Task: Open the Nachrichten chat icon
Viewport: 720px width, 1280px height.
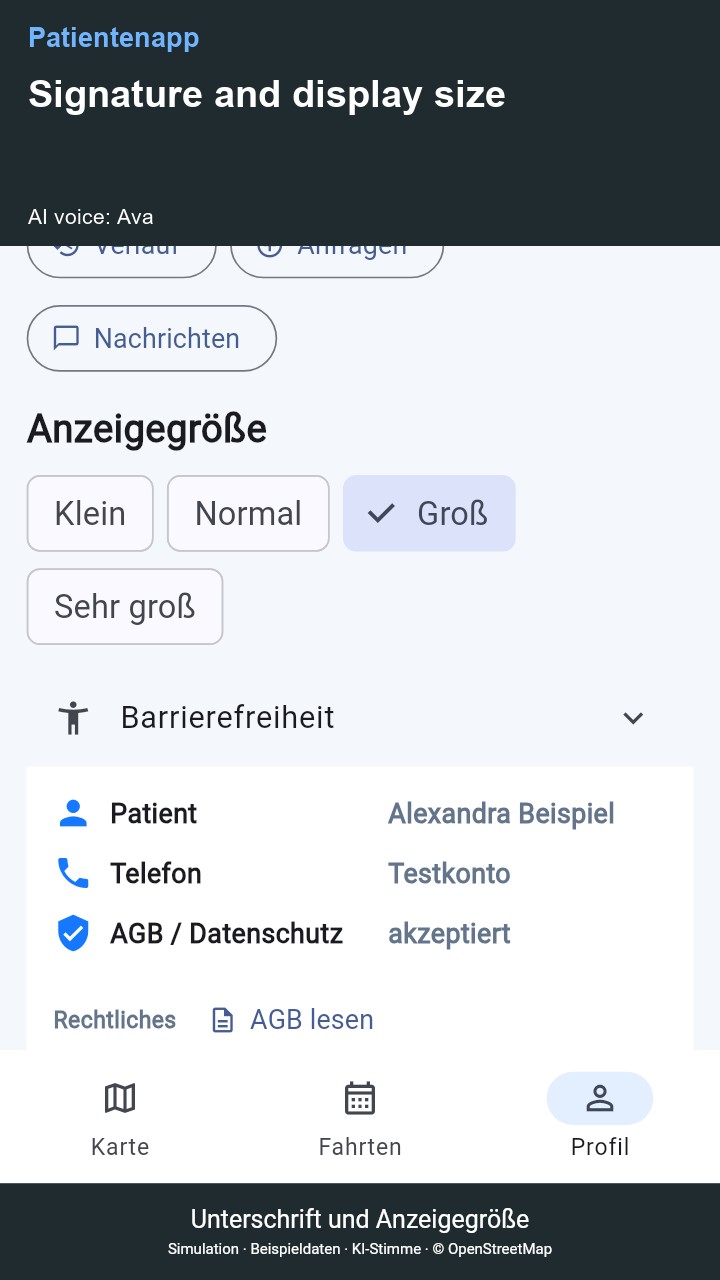Action: click(66, 338)
